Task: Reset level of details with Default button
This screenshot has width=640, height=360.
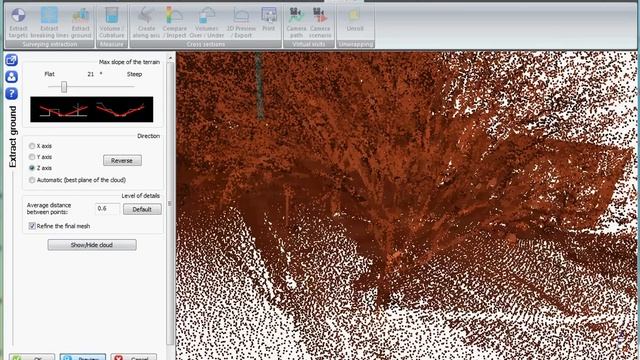Action: tap(142, 209)
